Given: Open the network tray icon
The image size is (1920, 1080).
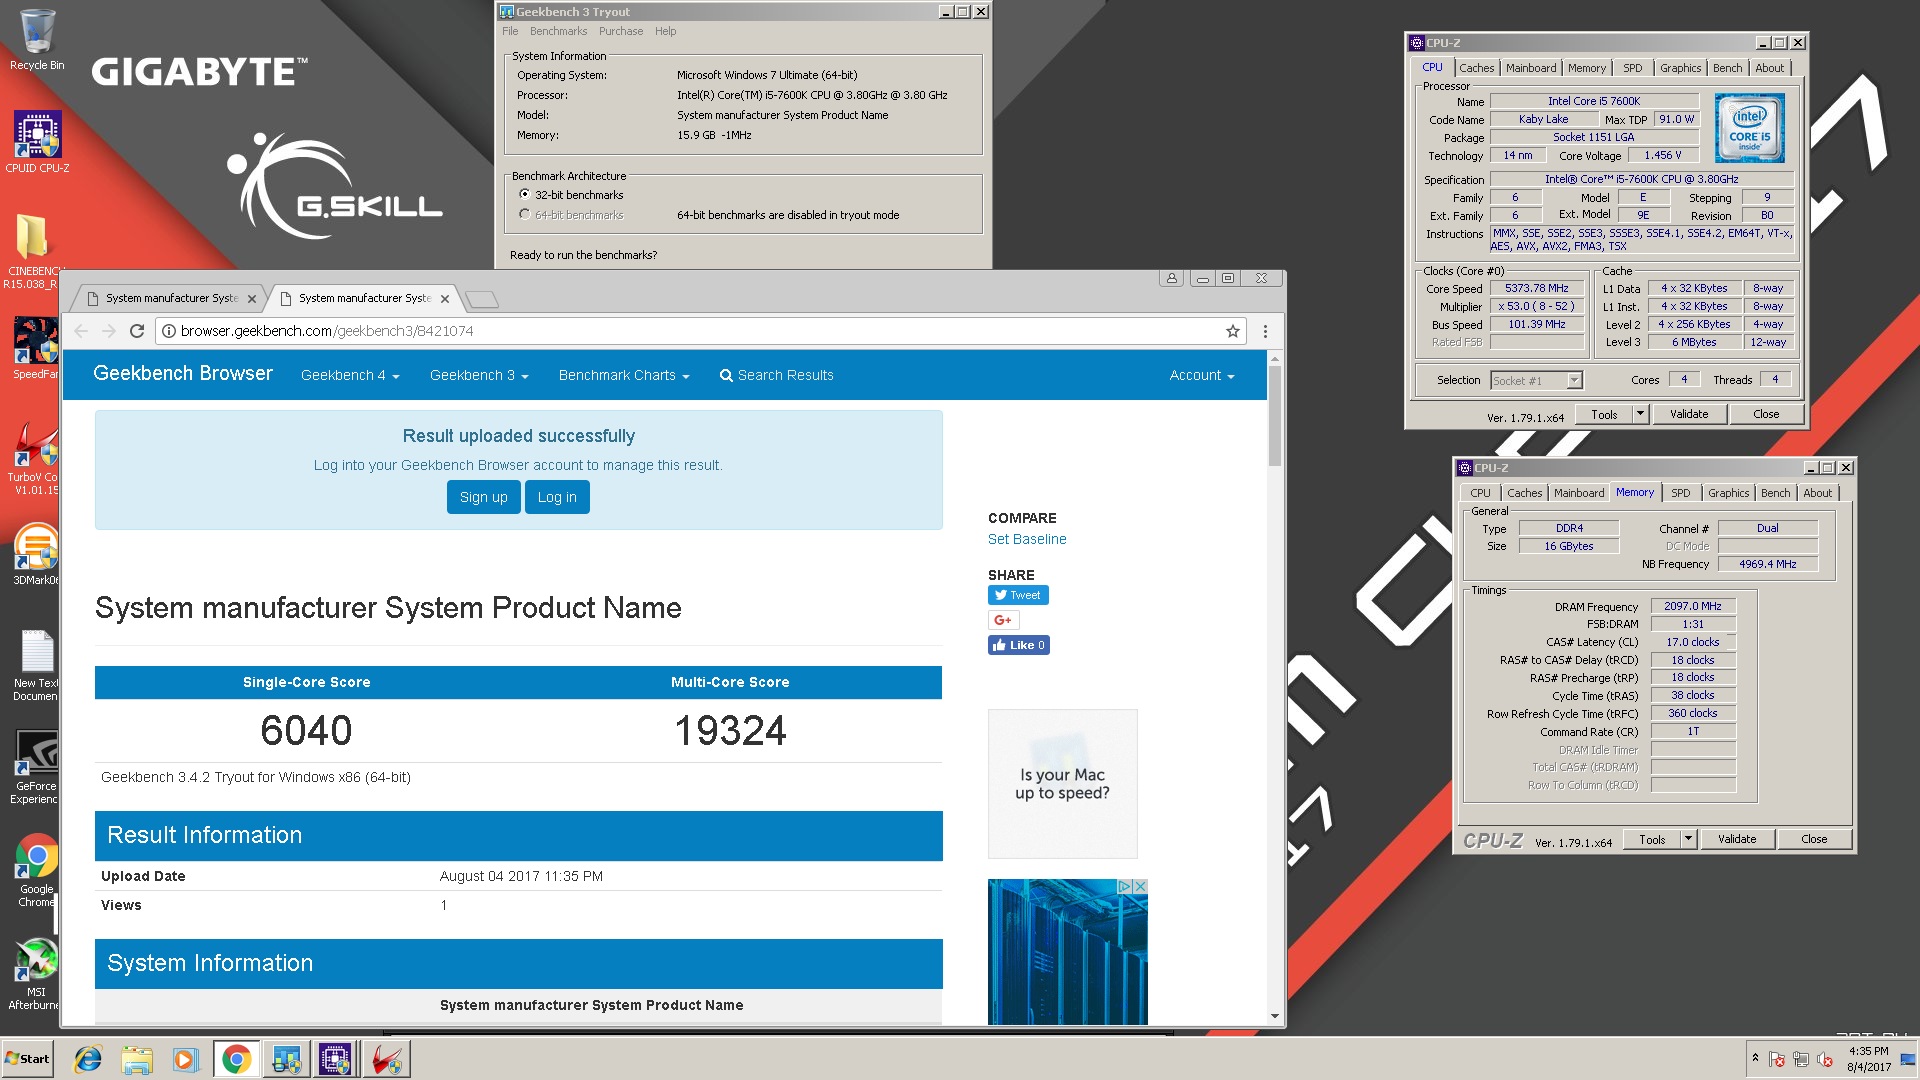Looking at the screenshot, I should 1801,1059.
